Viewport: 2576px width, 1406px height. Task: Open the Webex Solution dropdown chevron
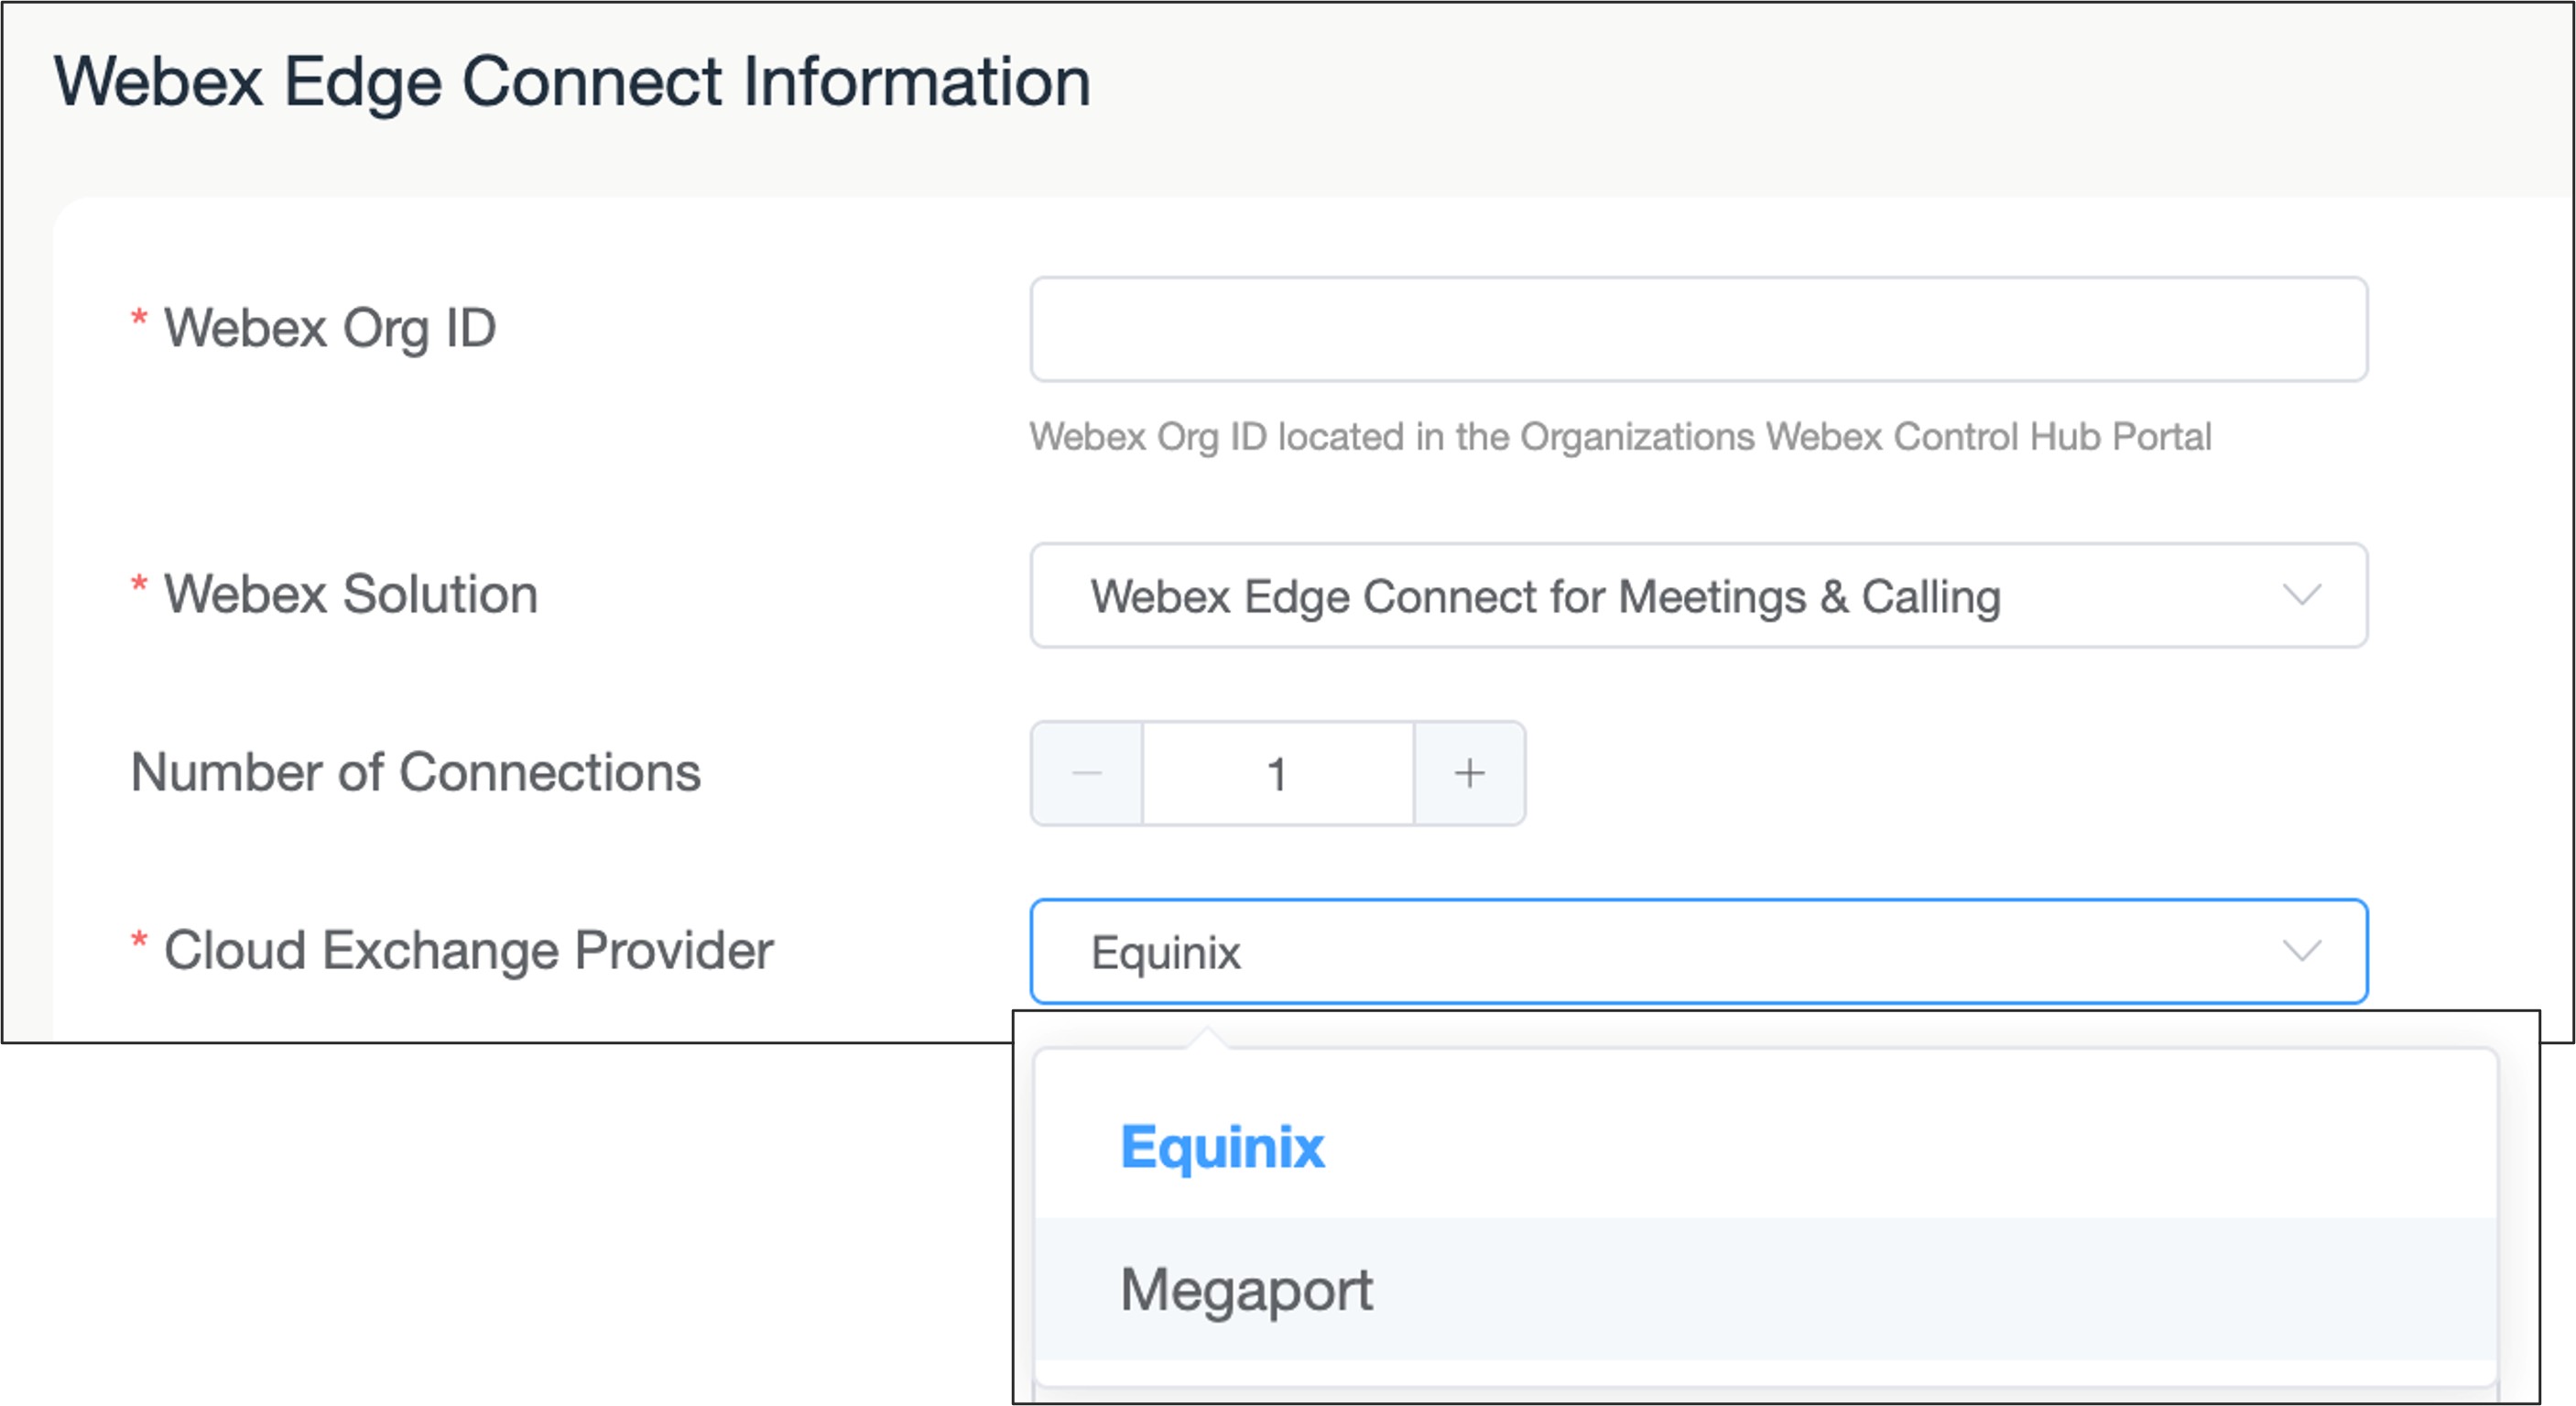point(2302,595)
